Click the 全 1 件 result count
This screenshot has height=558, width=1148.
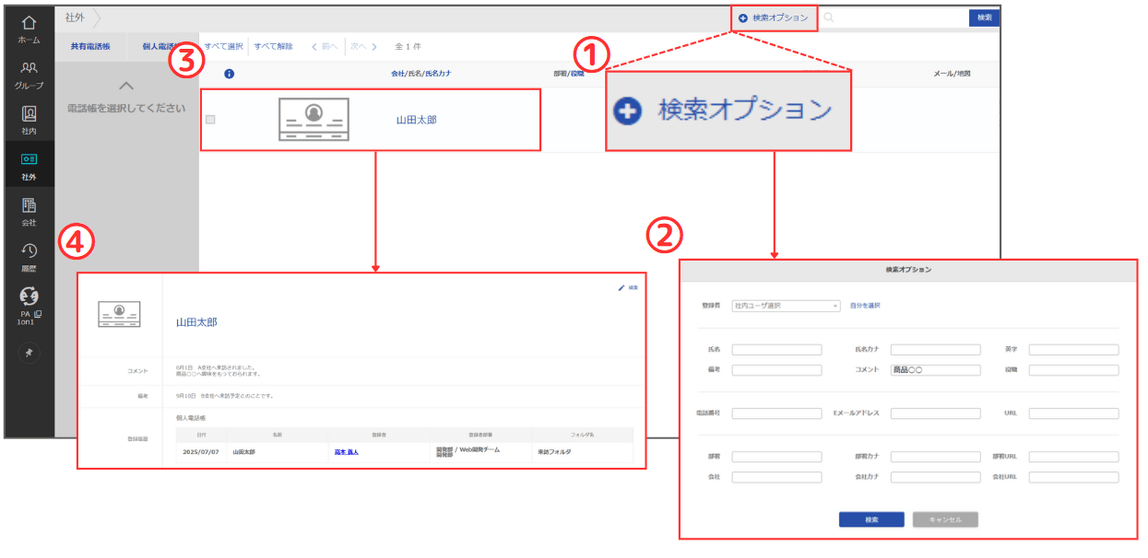(408, 46)
